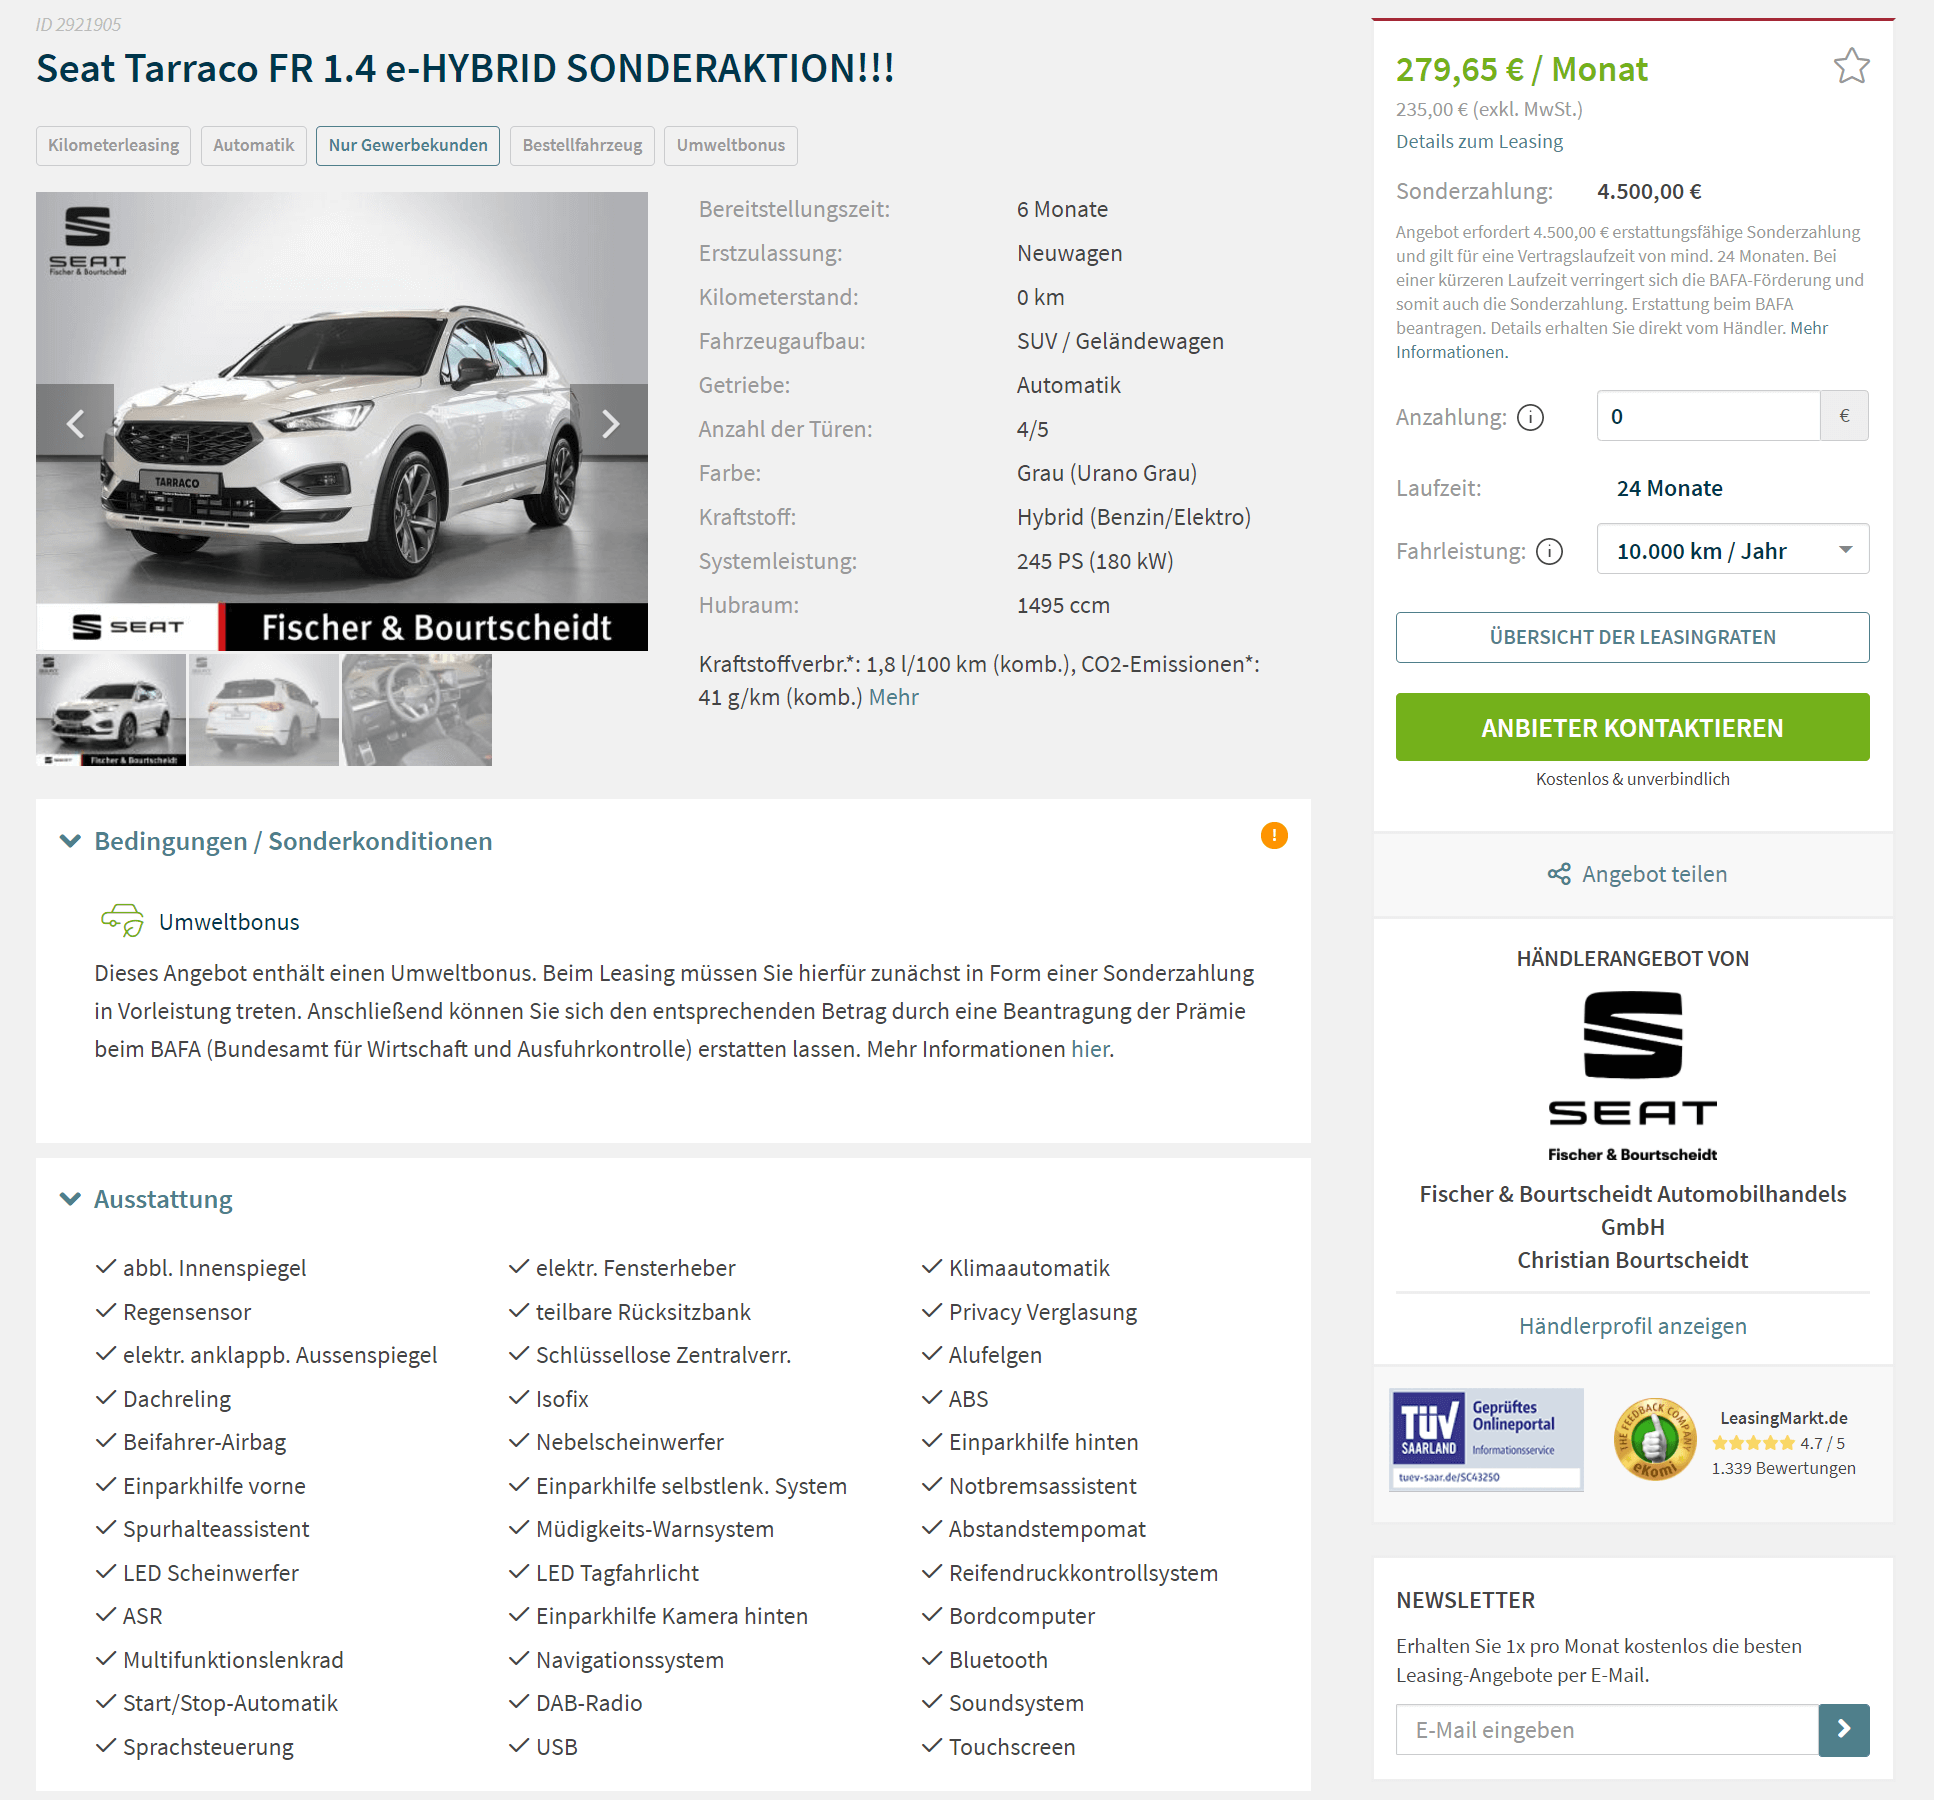Click the Touchscreen equipment entry
Viewport: 1934px width, 1800px height.
click(x=1012, y=1747)
